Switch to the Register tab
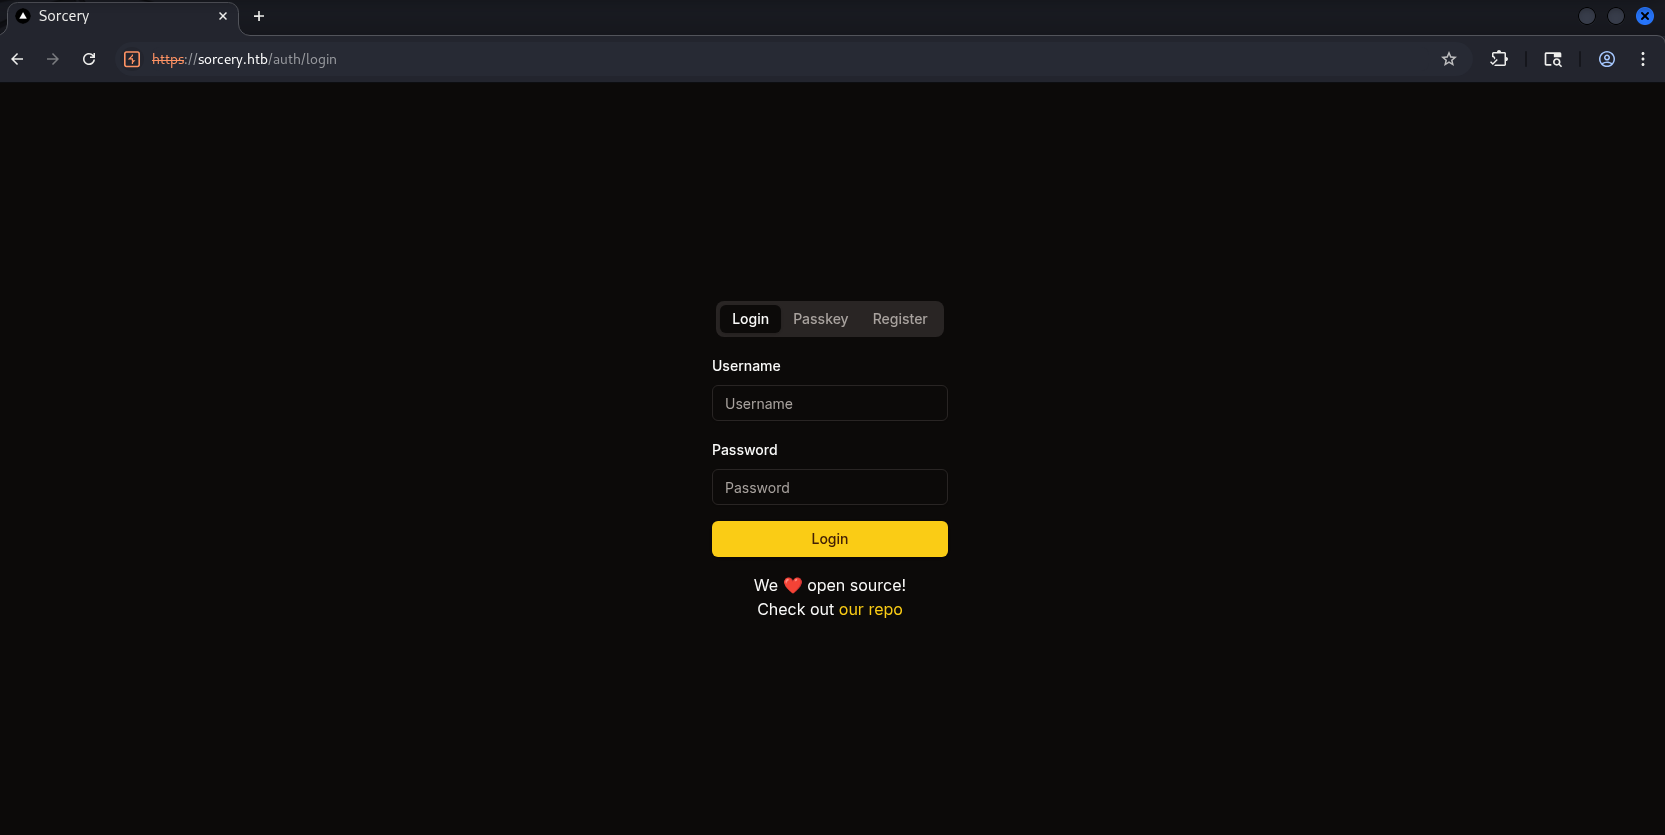Viewport: 1665px width, 835px height. [x=900, y=319]
